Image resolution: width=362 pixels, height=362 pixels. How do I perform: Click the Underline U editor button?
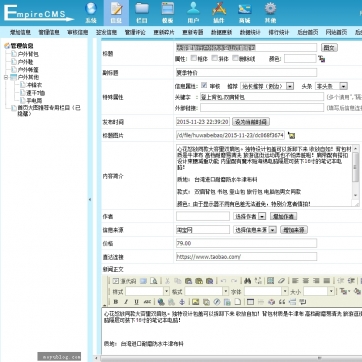pyautogui.click(x=136, y=302)
